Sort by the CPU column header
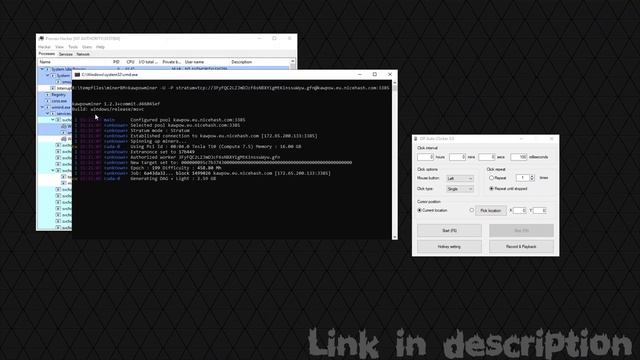Screen dimensions: 640x360 (x=130, y=62)
